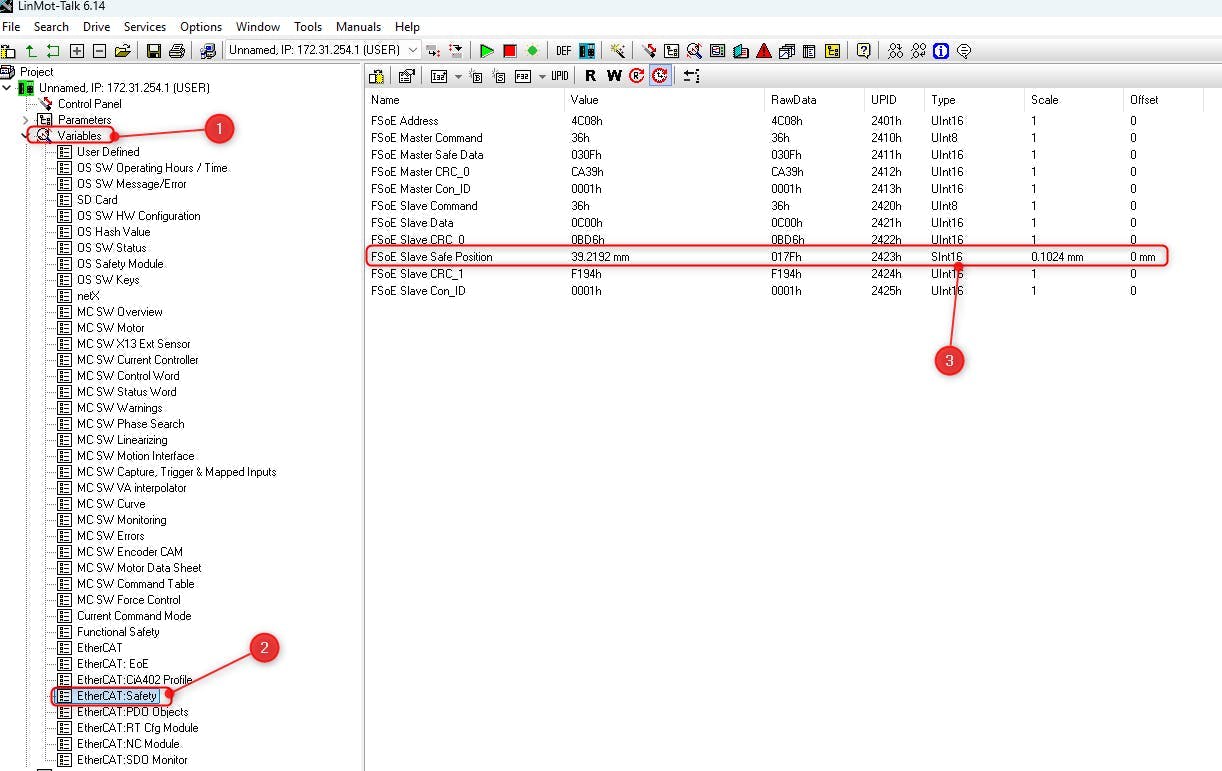Select Functional Safety in variables tree
Screen dimensions: 1222x771
(x=118, y=632)
